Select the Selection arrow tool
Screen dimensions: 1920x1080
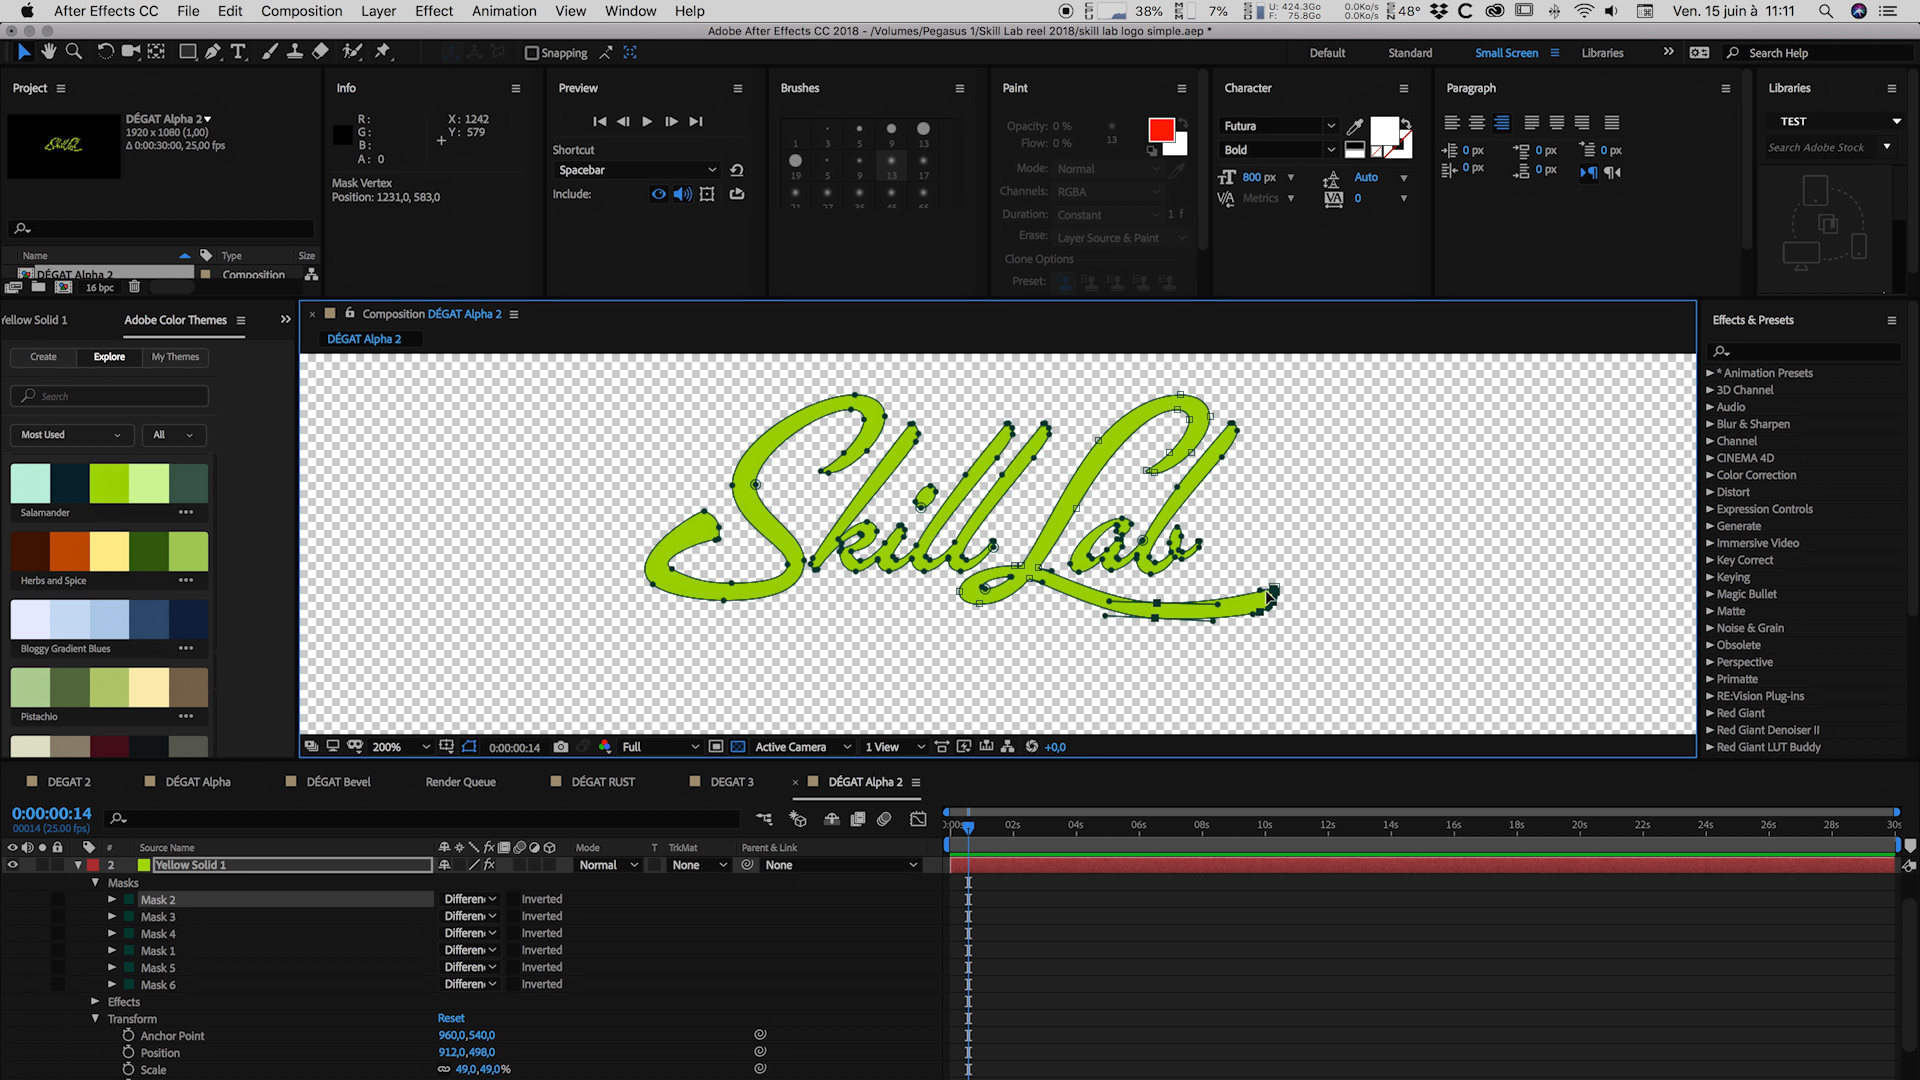pos(24,51)
